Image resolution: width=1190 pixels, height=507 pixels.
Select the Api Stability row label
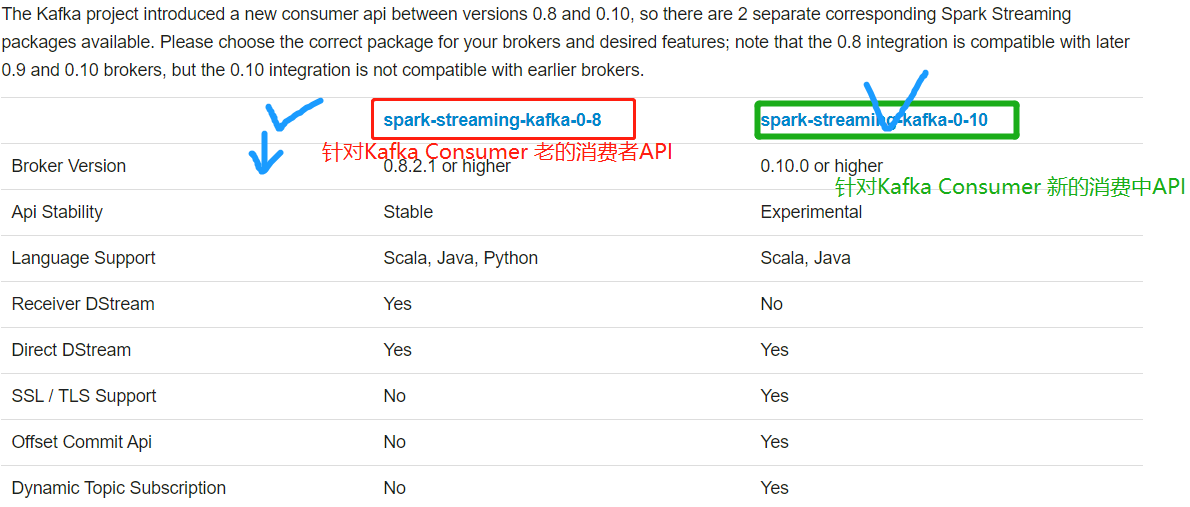click(x=57, y=212)
